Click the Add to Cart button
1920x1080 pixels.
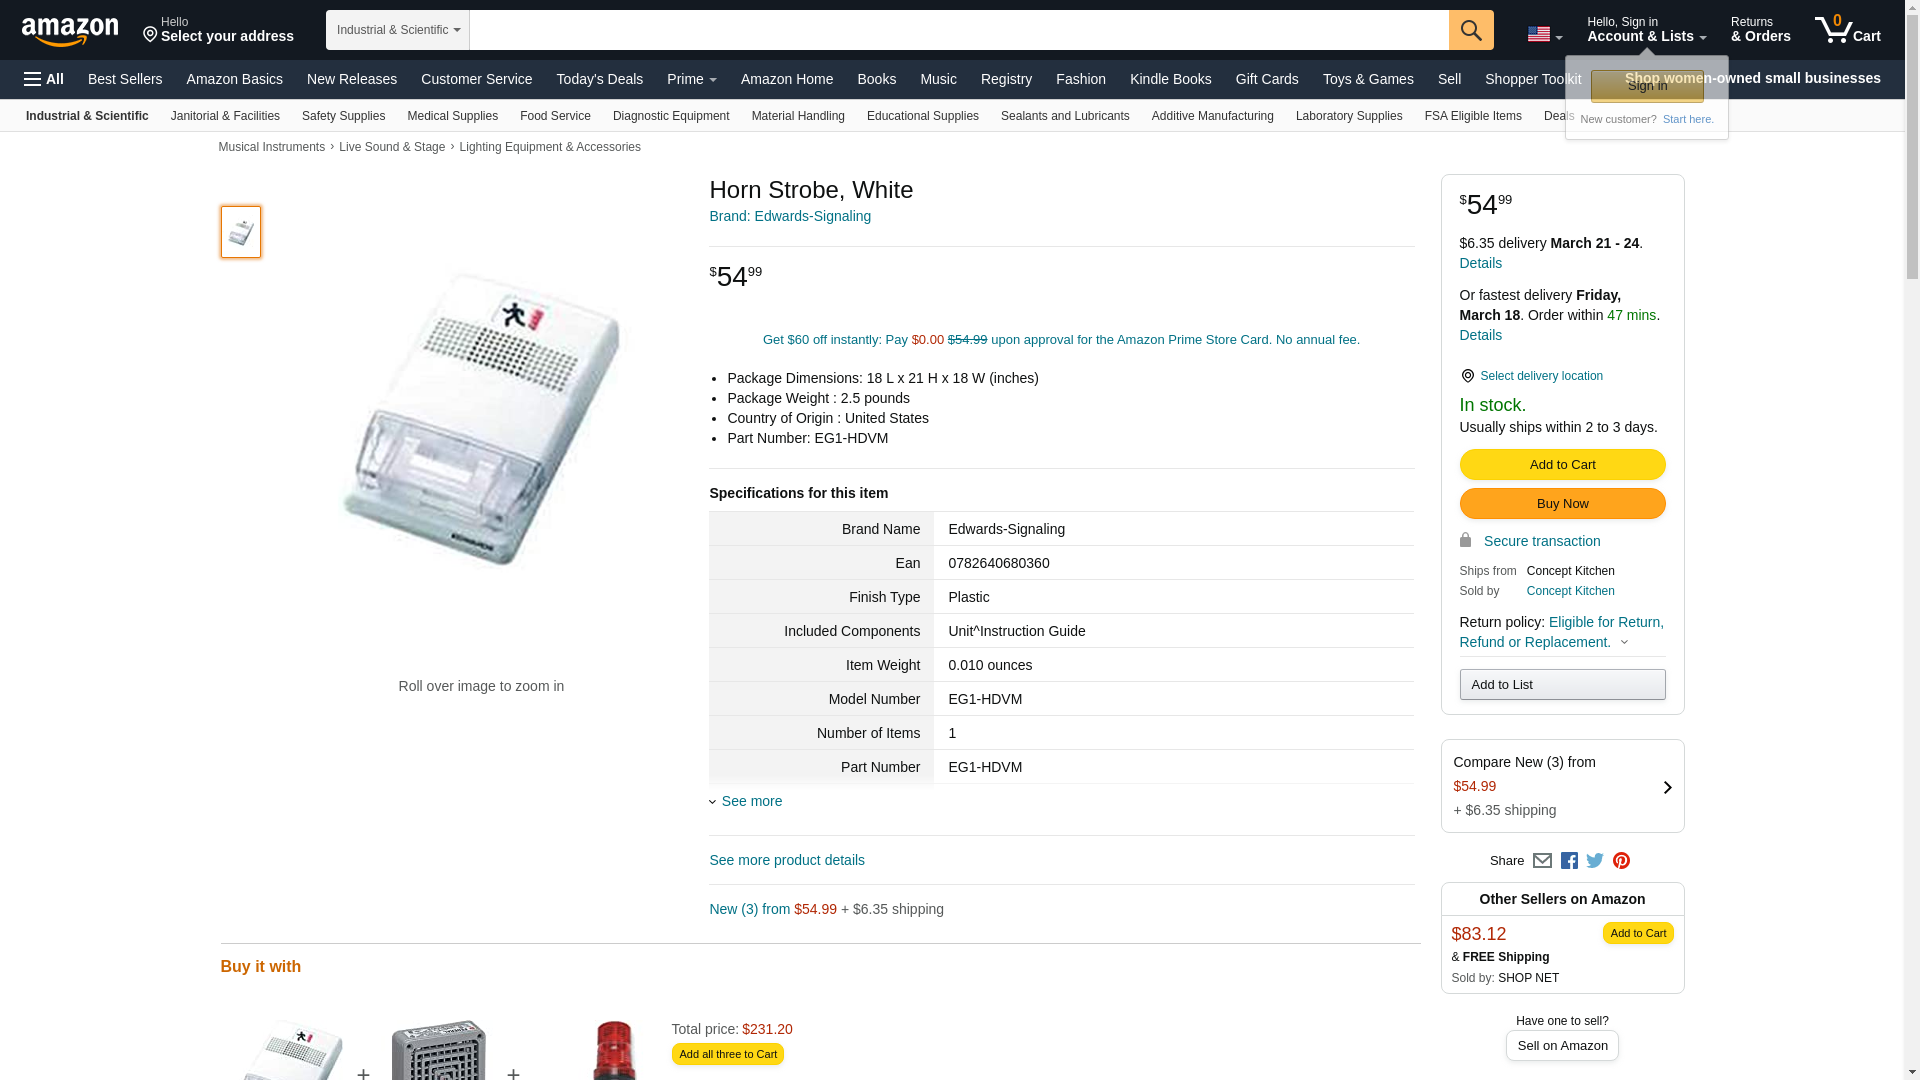1562,464
